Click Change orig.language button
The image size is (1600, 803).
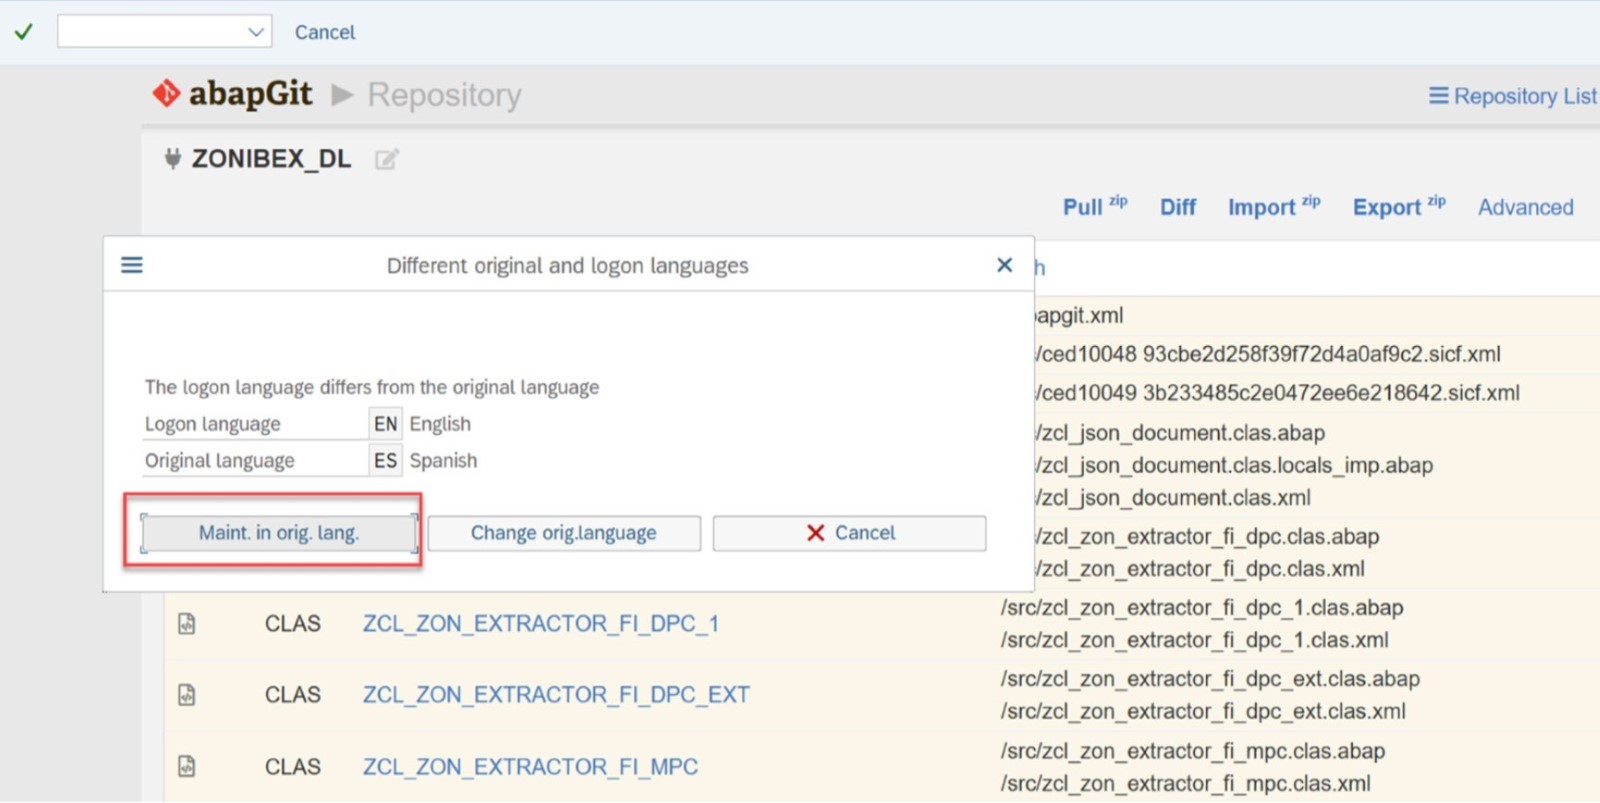(x=564, y=533)
